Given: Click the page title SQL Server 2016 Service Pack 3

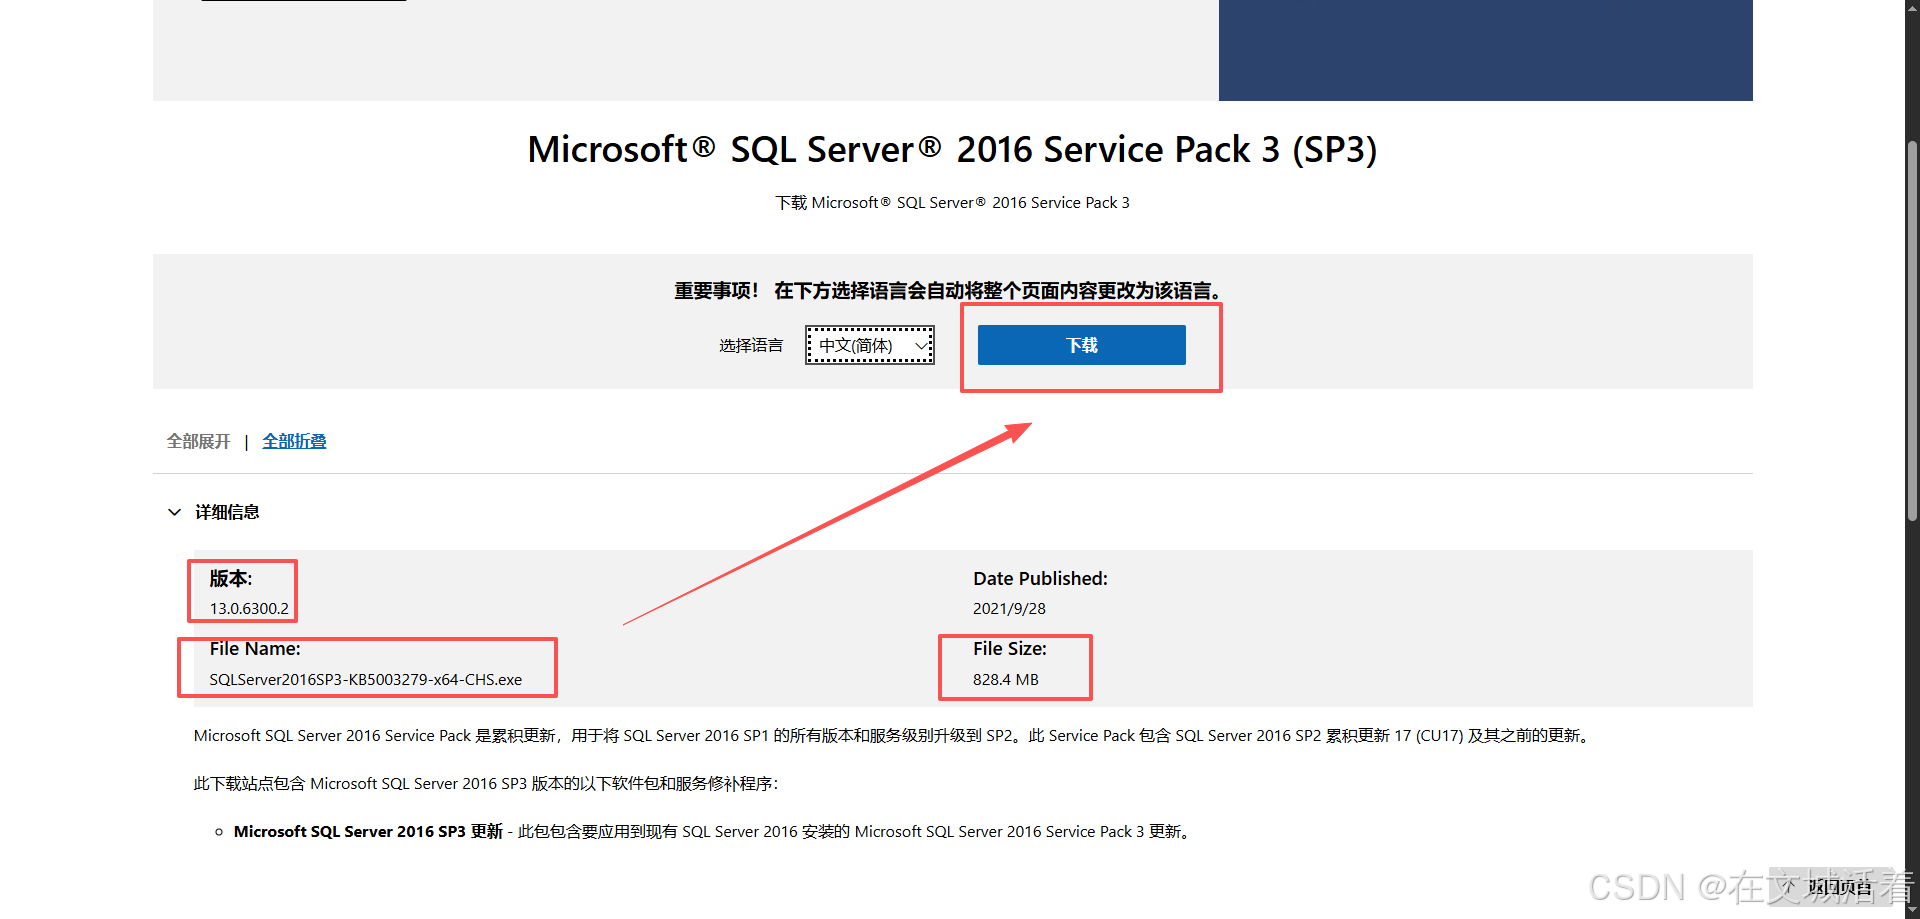Looking at the screenshot, I should tap(952, 149).
